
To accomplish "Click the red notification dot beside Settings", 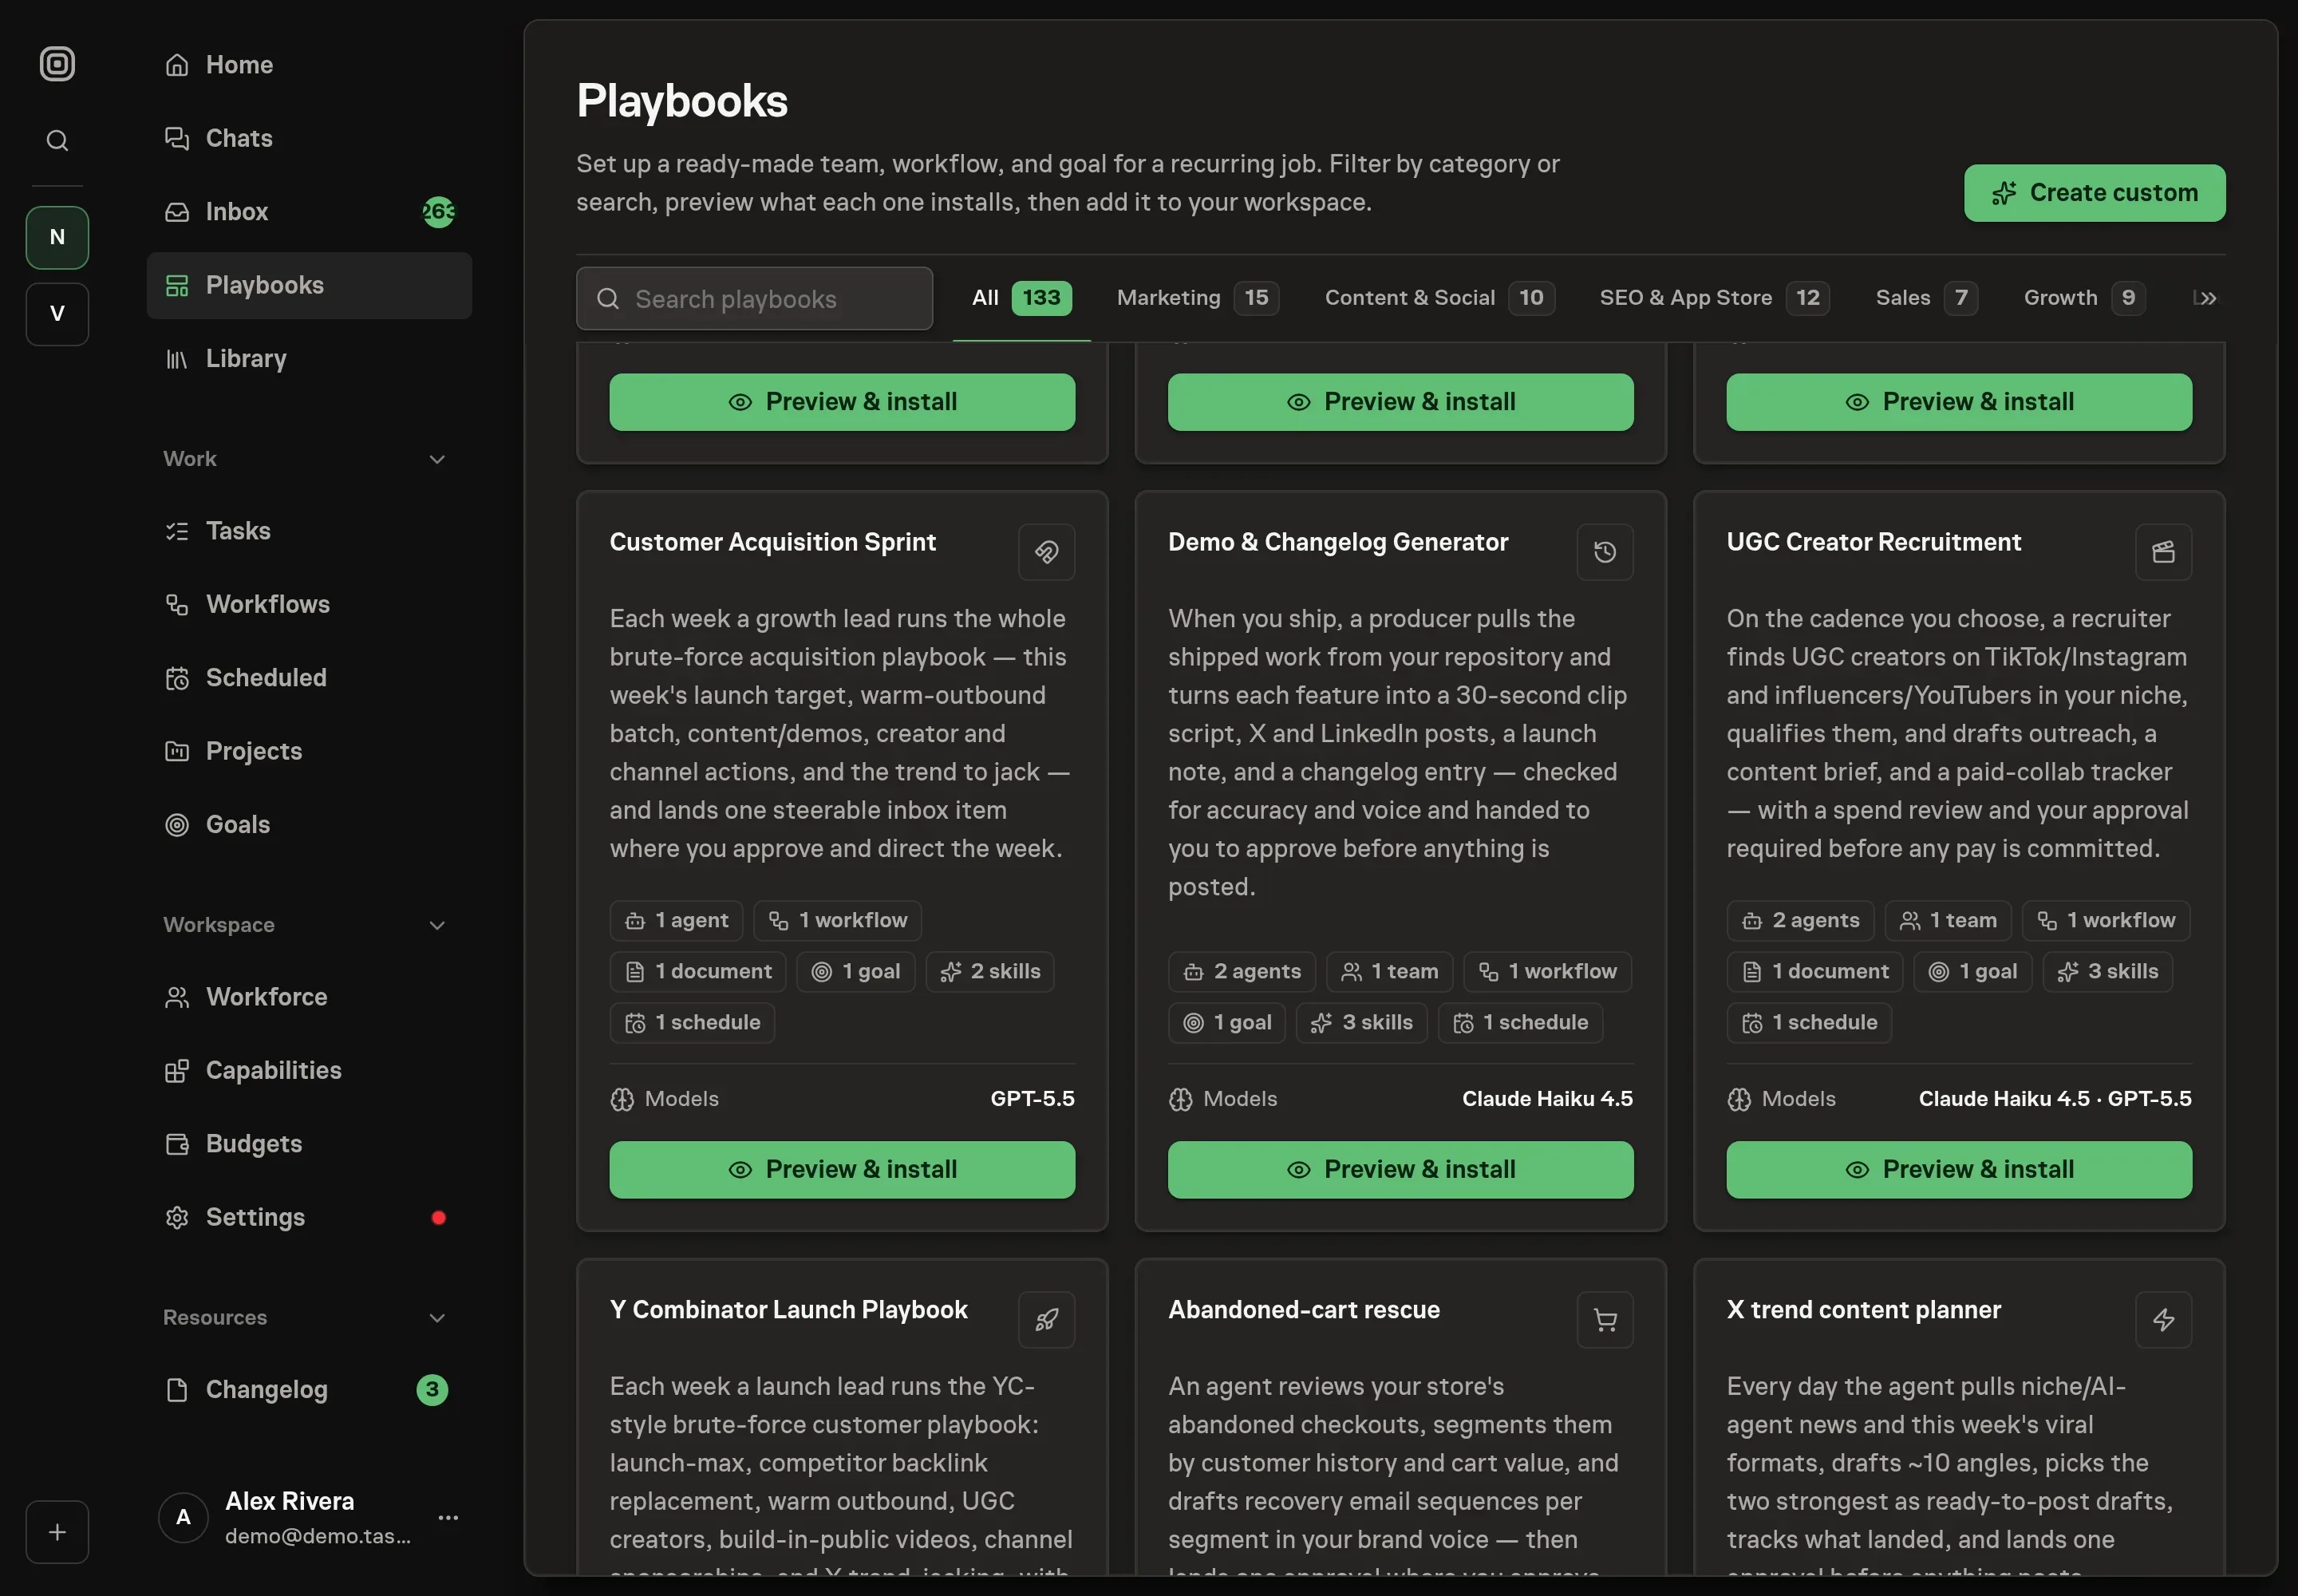I will click(438, 1217).
